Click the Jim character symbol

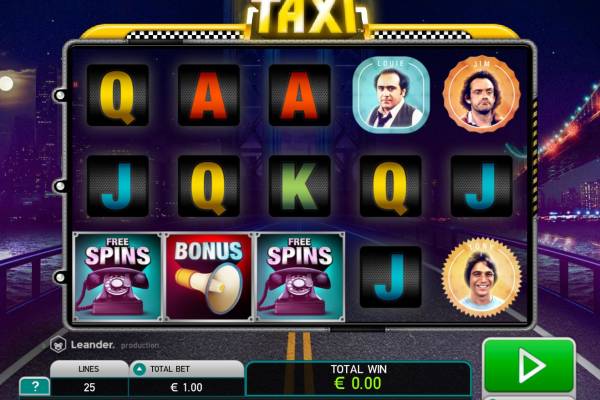tap(481, 95)
